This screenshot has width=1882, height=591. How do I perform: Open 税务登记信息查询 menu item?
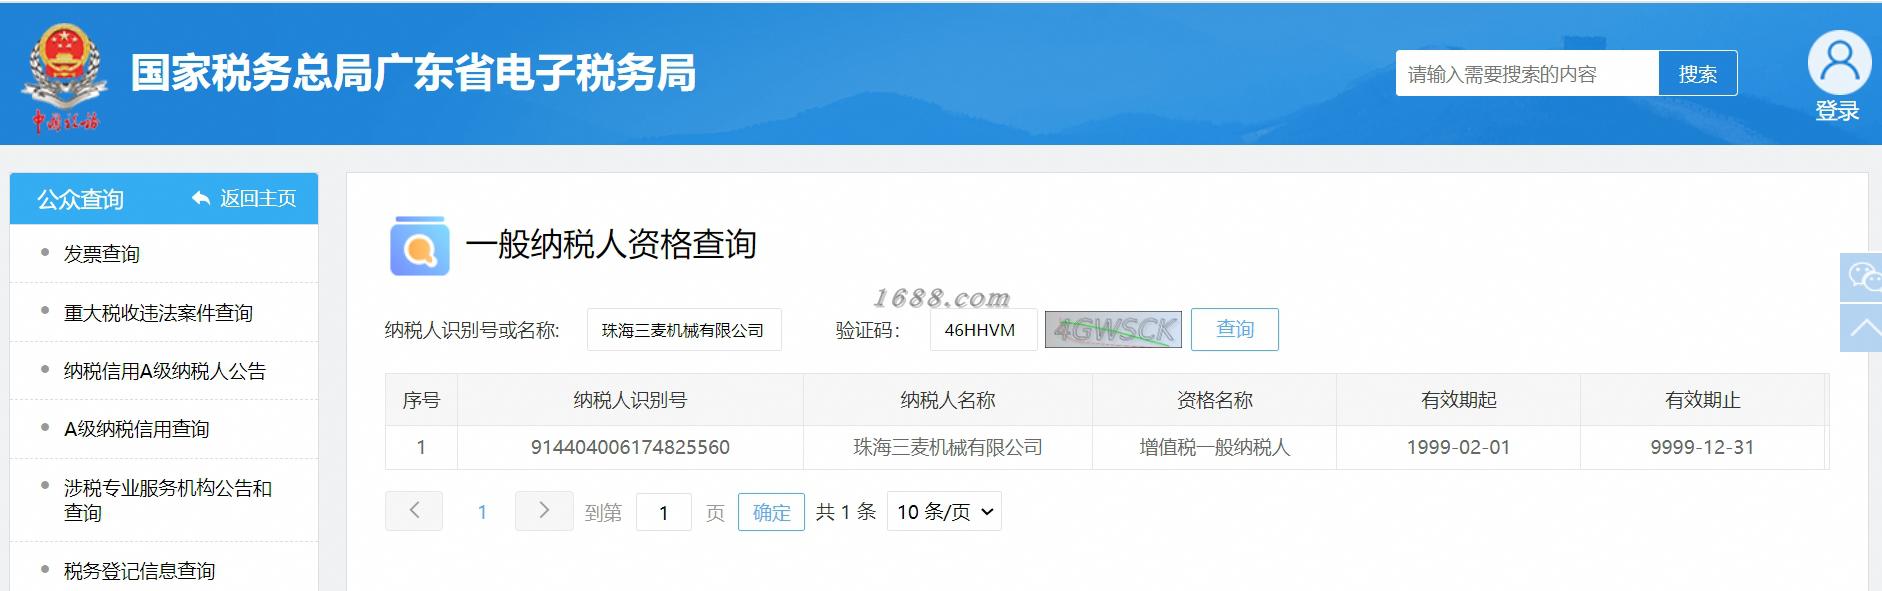140,571
